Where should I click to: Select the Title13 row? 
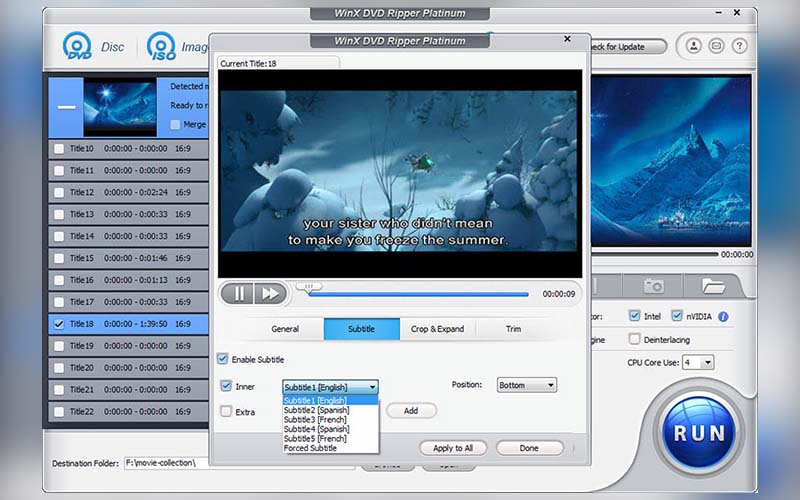(129, 214)
